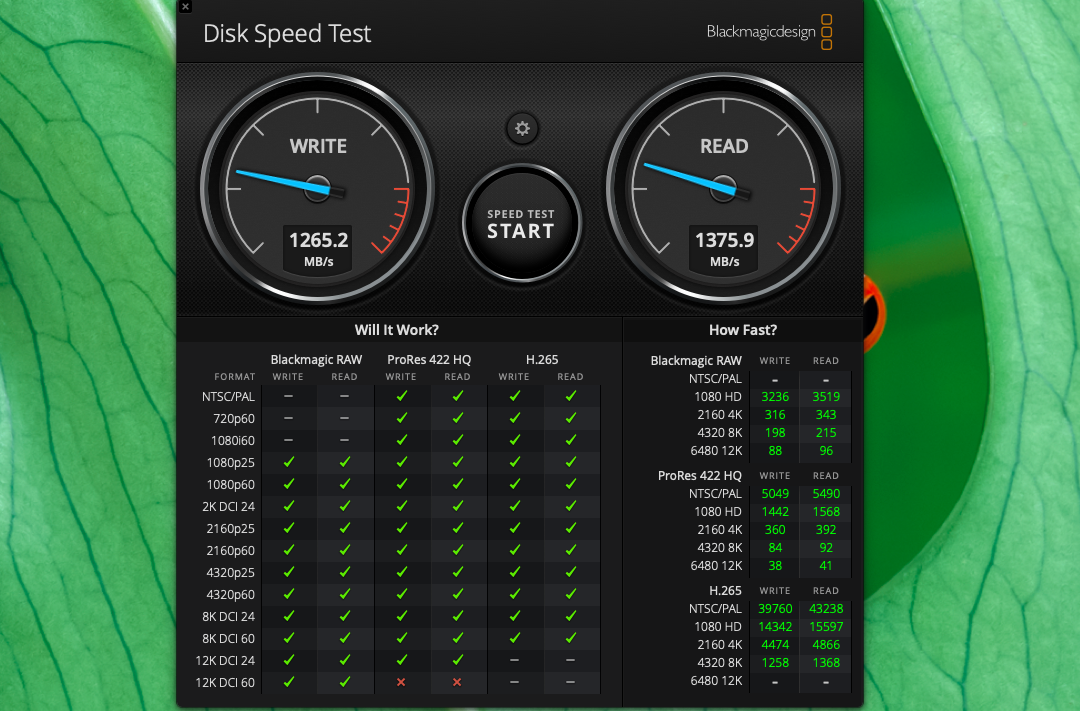The width and height of the screenshot is (1080, 711).
Task: Click the How Fast? heading
Action: [742, 330]
